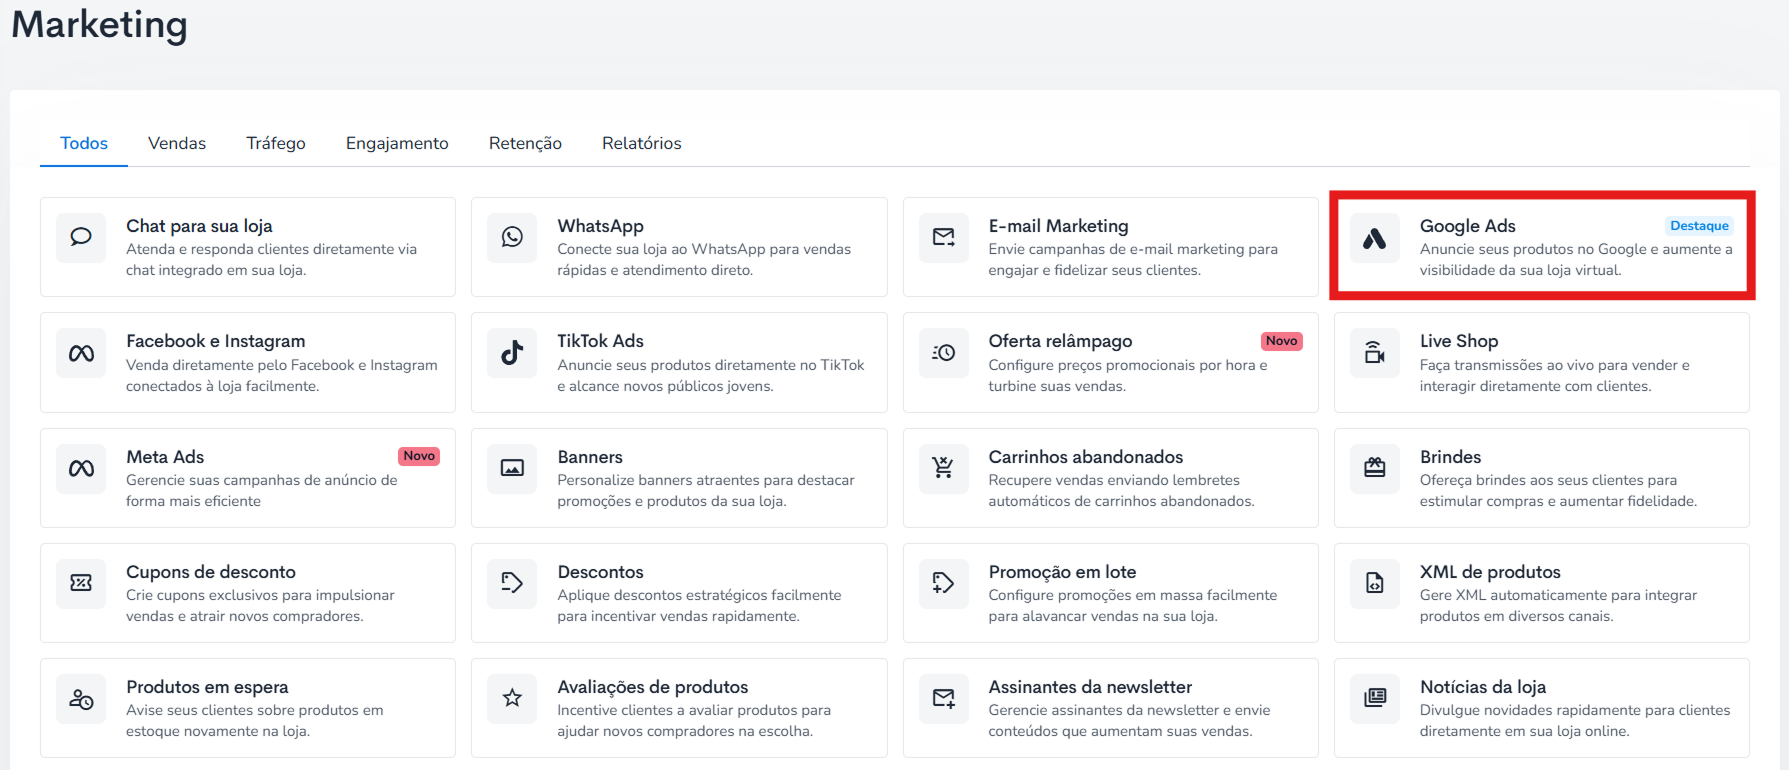Click the Destaque badge on Google Ads
1789x770 pixels.
pos(1699,226)
